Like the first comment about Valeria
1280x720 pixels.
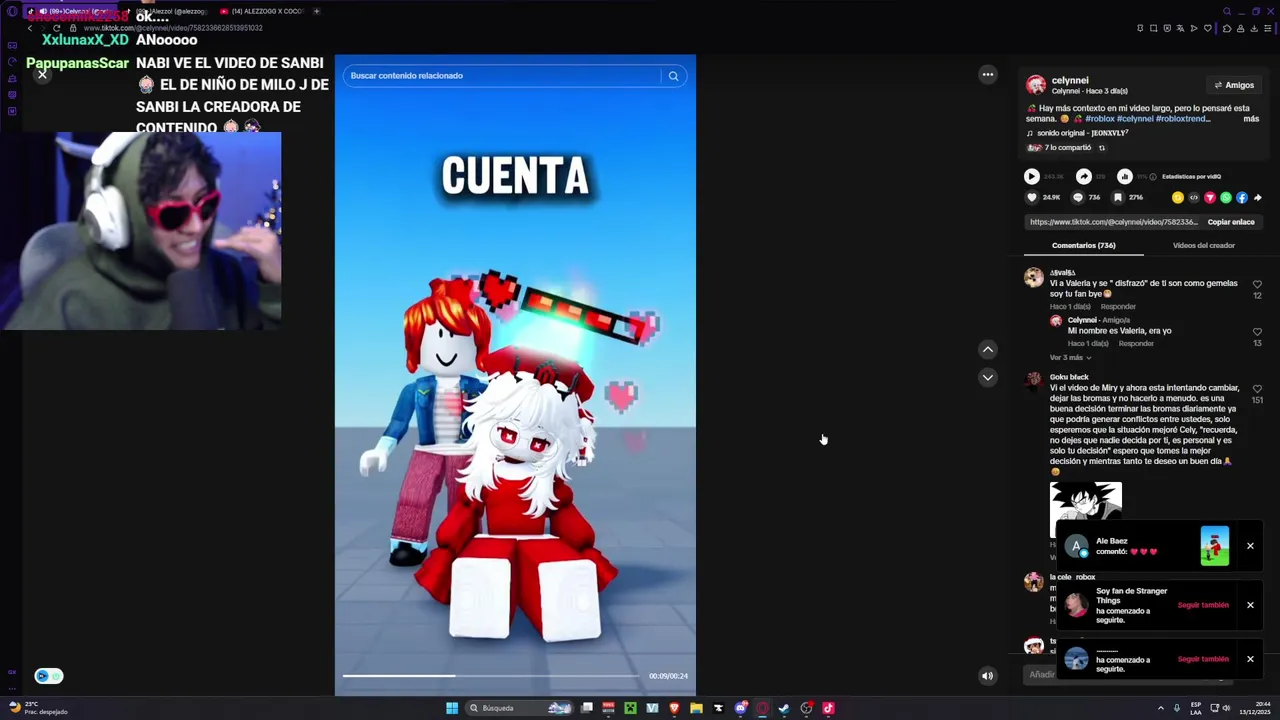coord(1257,284)
